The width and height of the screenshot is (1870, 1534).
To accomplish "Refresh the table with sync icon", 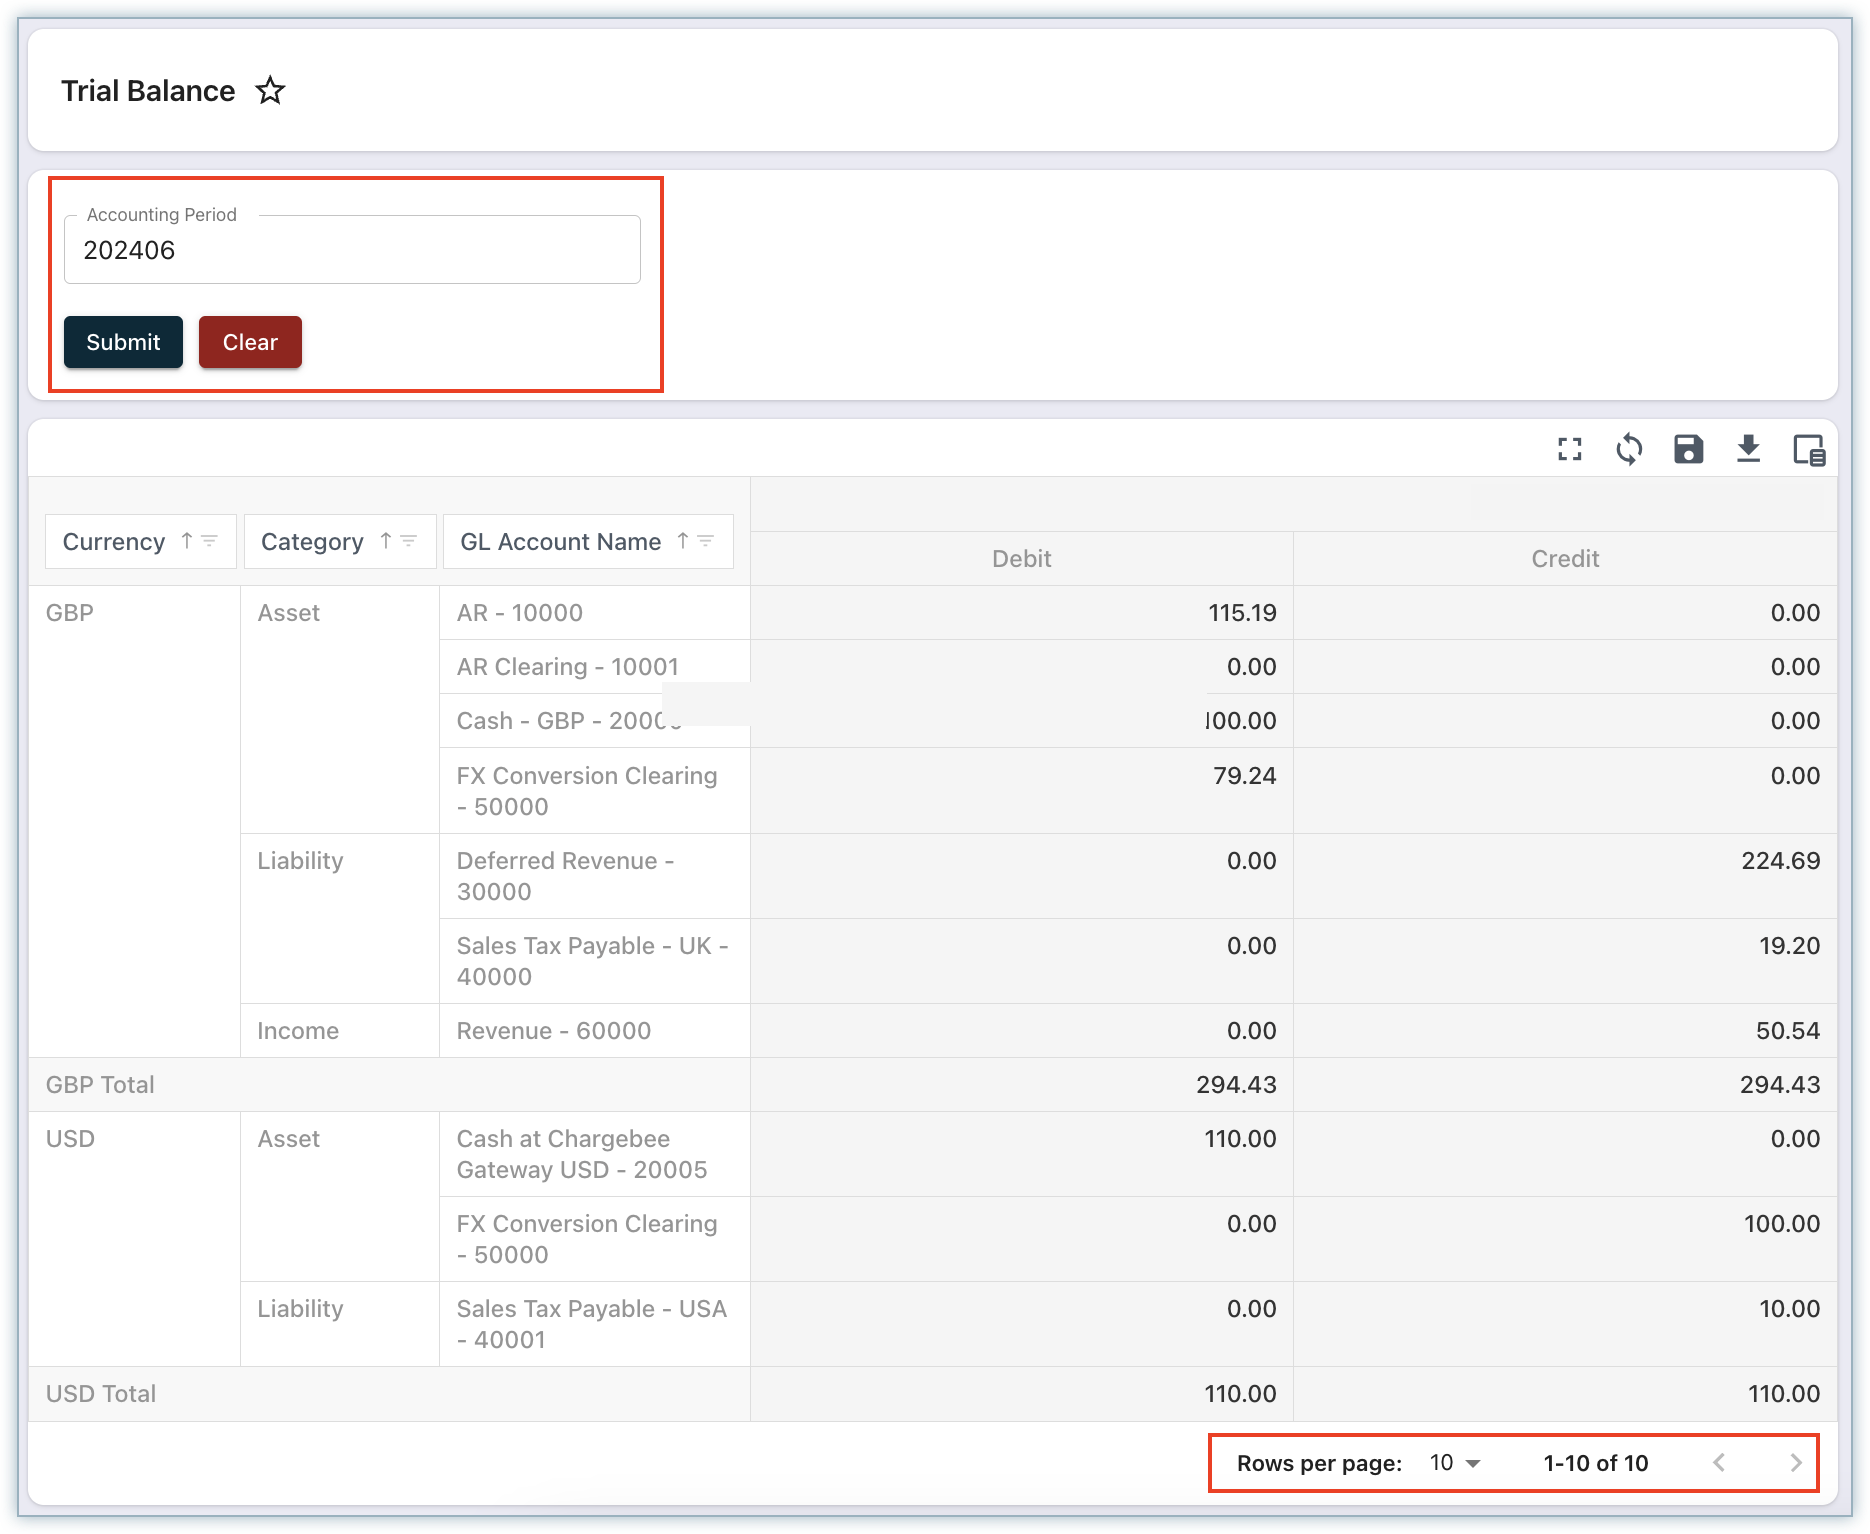I will click(1629, 450).
